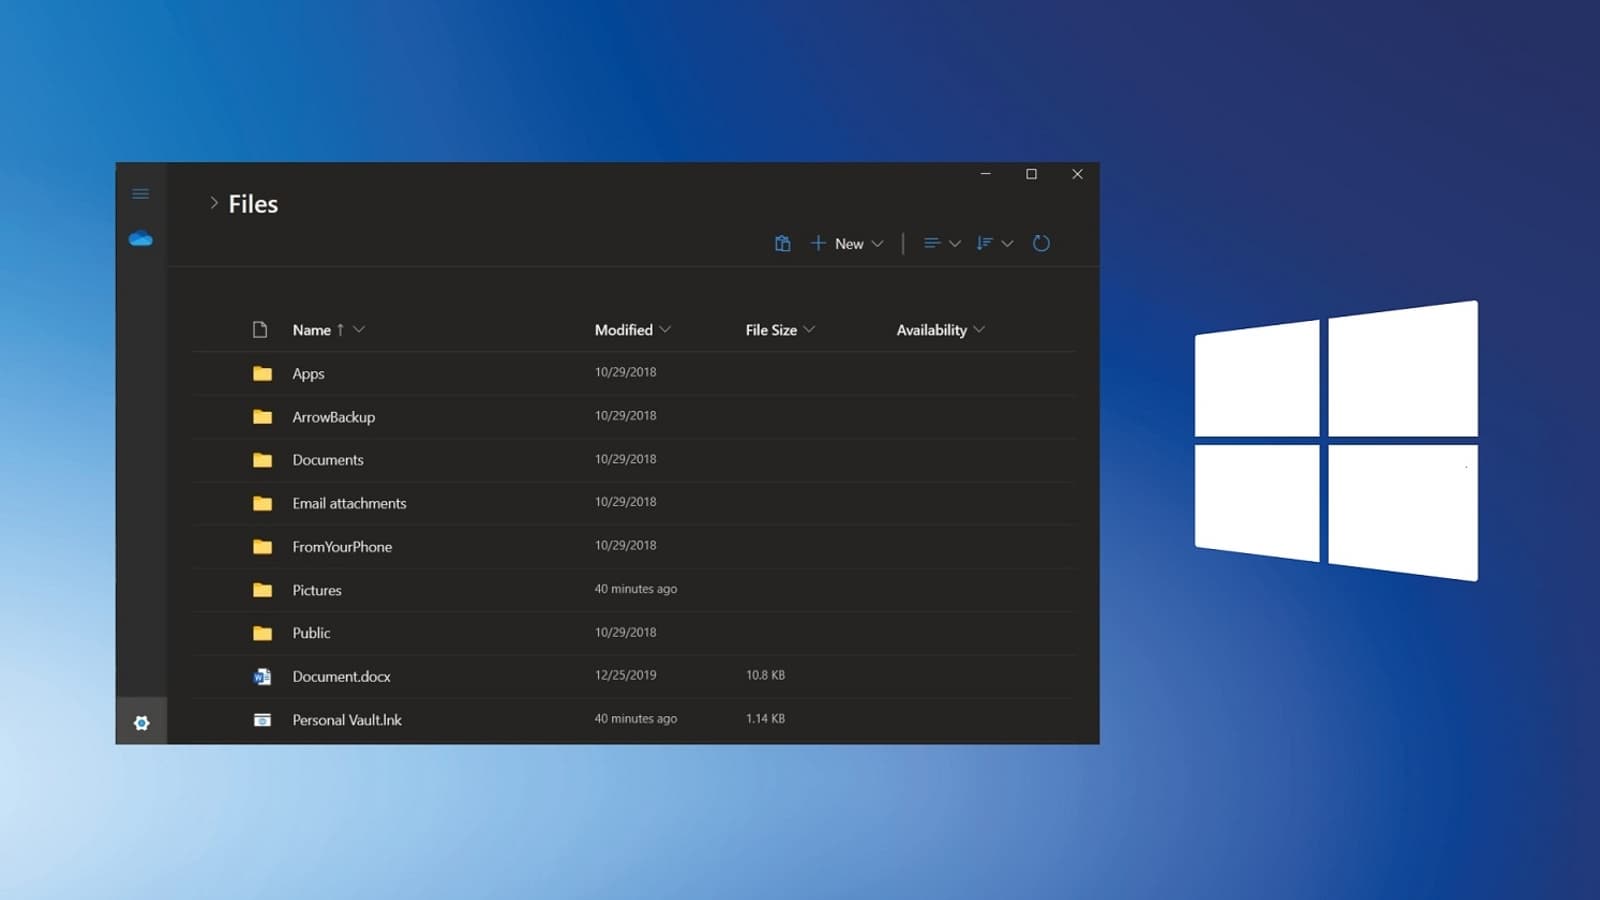The width and height of the screenshot is (1600, 900).
Task: Click the file type column header icon
Action: click(260, 330)
